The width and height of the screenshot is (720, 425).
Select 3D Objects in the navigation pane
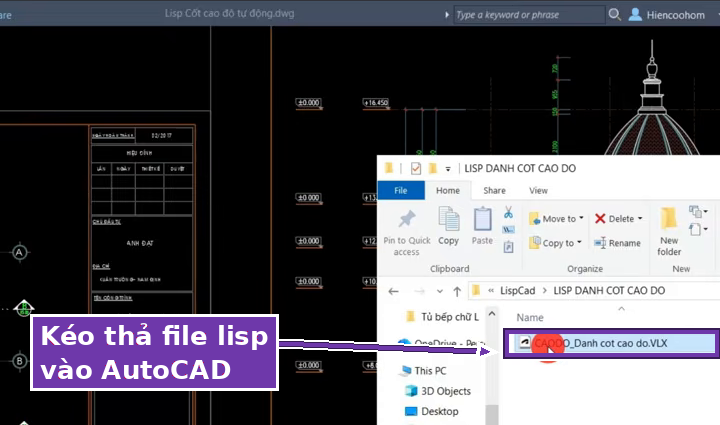click(438, 391)
